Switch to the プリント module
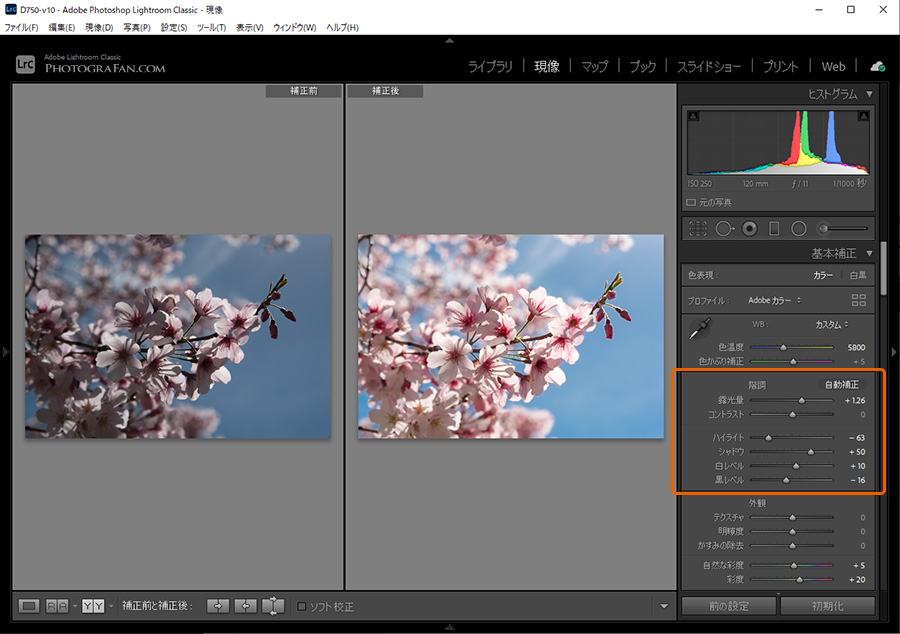Viewport: 900px width, 634px height. [780, 67]
